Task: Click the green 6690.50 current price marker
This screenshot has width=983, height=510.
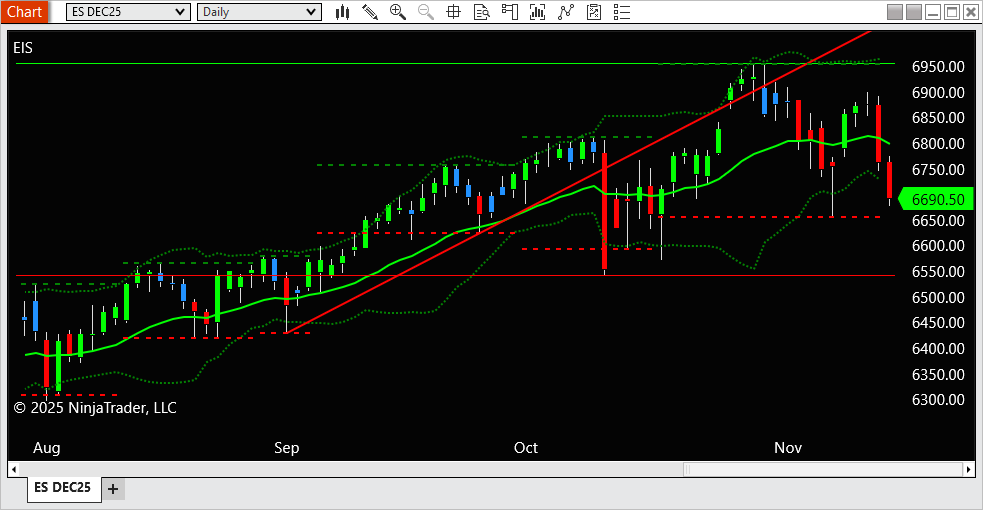Action: pos(936,199)
